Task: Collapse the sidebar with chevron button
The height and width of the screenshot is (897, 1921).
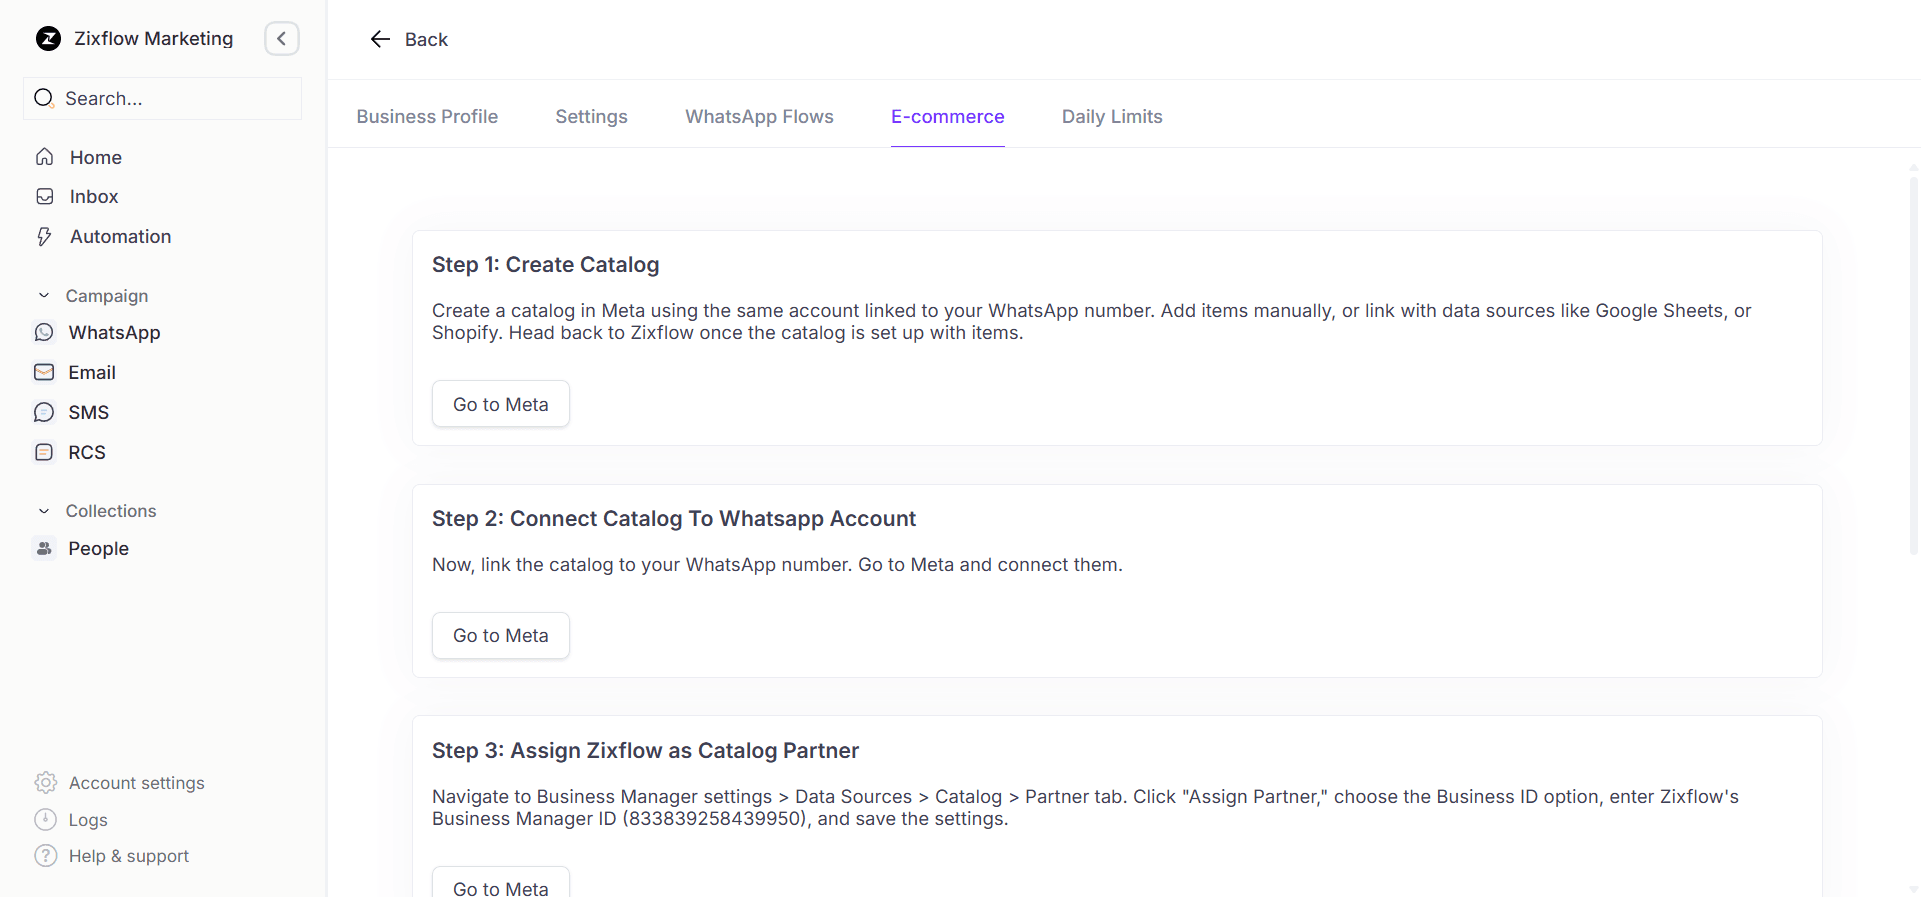Action: tap(282, 39)
